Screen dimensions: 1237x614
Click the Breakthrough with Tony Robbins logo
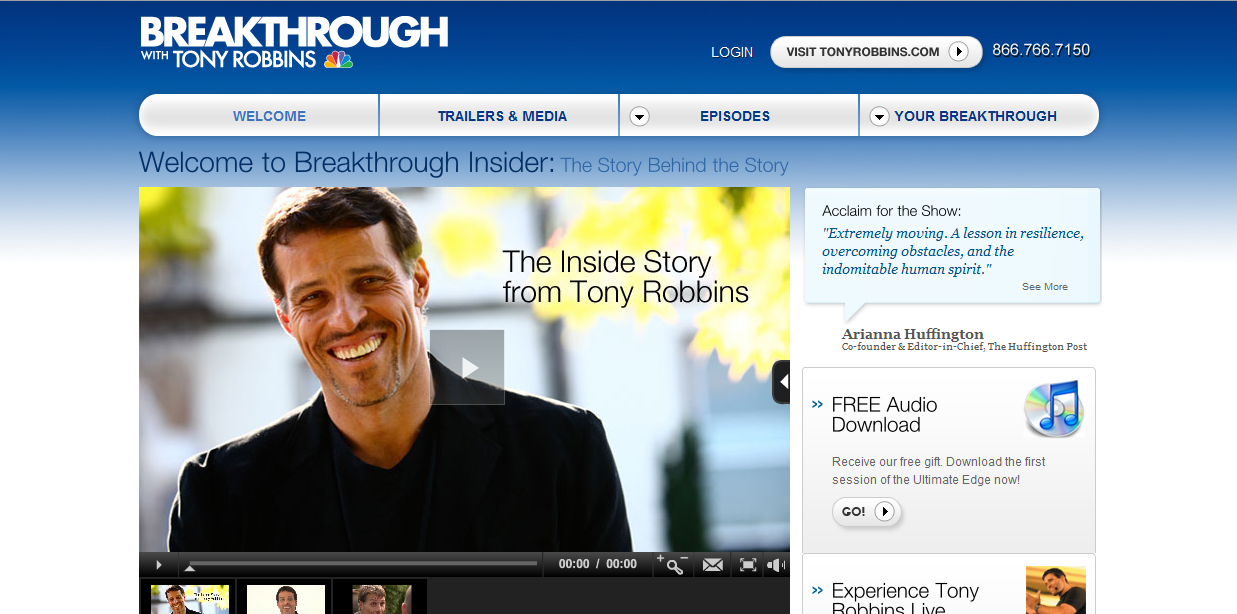(294, 42)
